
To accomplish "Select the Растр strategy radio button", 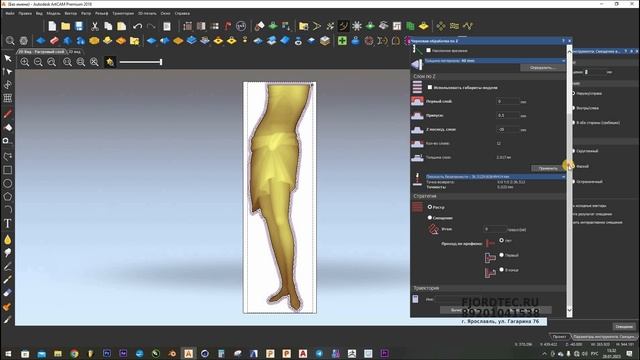I will click(x=430, y=207).
